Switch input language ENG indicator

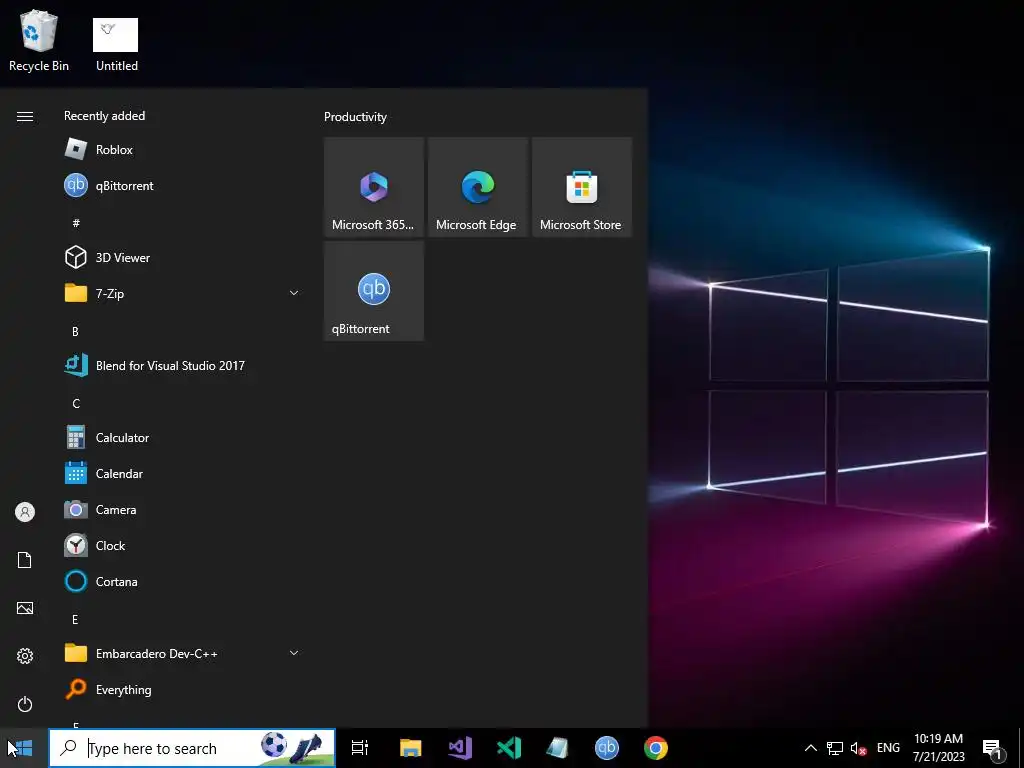(888, 748)
